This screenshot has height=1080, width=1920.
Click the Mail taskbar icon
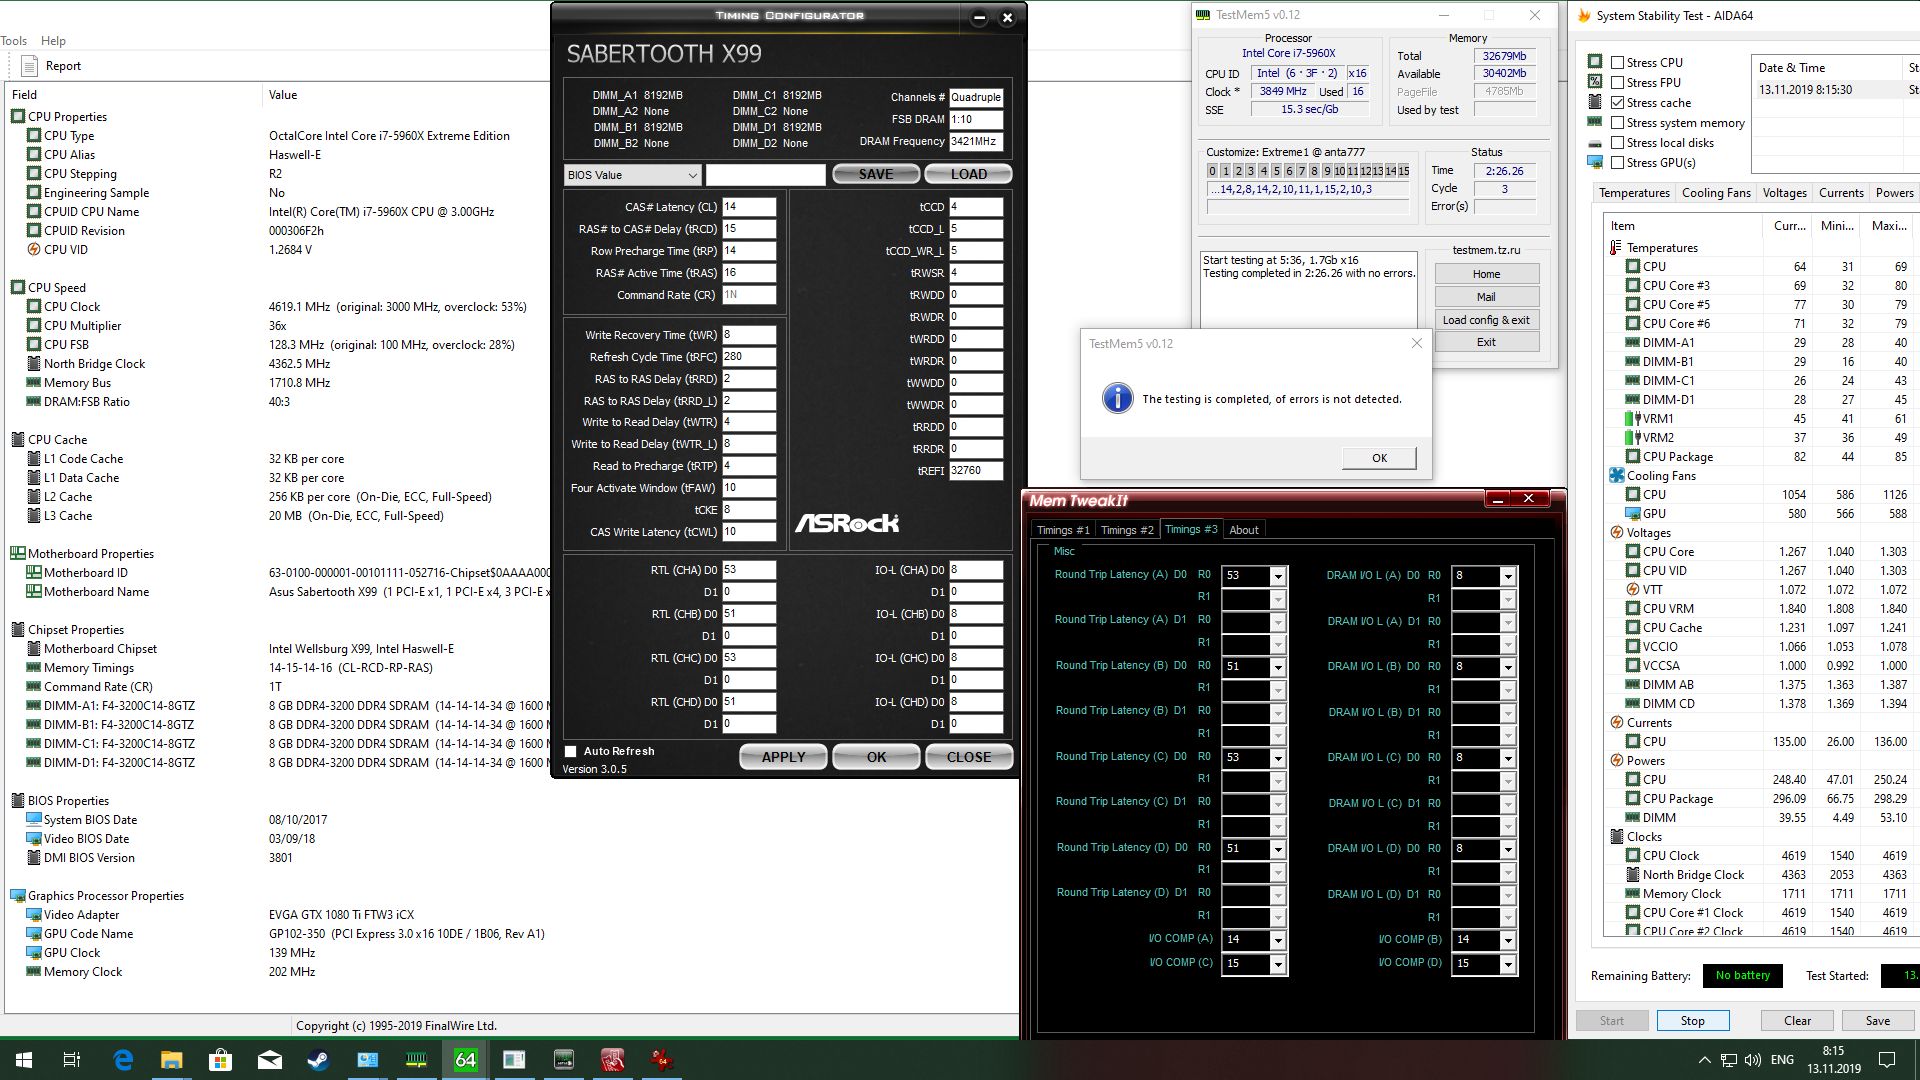[x=270, y=1060]
